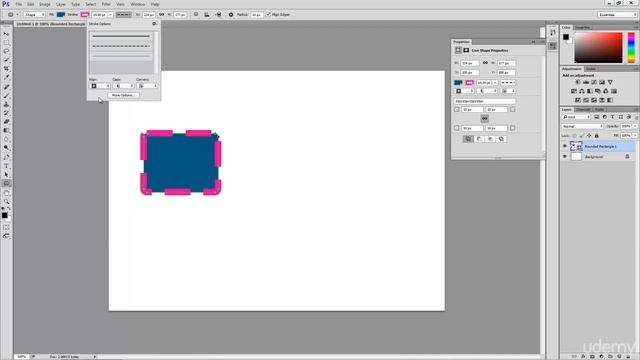The height and width of the screenshot is (360, 640).
Task: Open path operations icon in options bar
Action: (196, 14)
